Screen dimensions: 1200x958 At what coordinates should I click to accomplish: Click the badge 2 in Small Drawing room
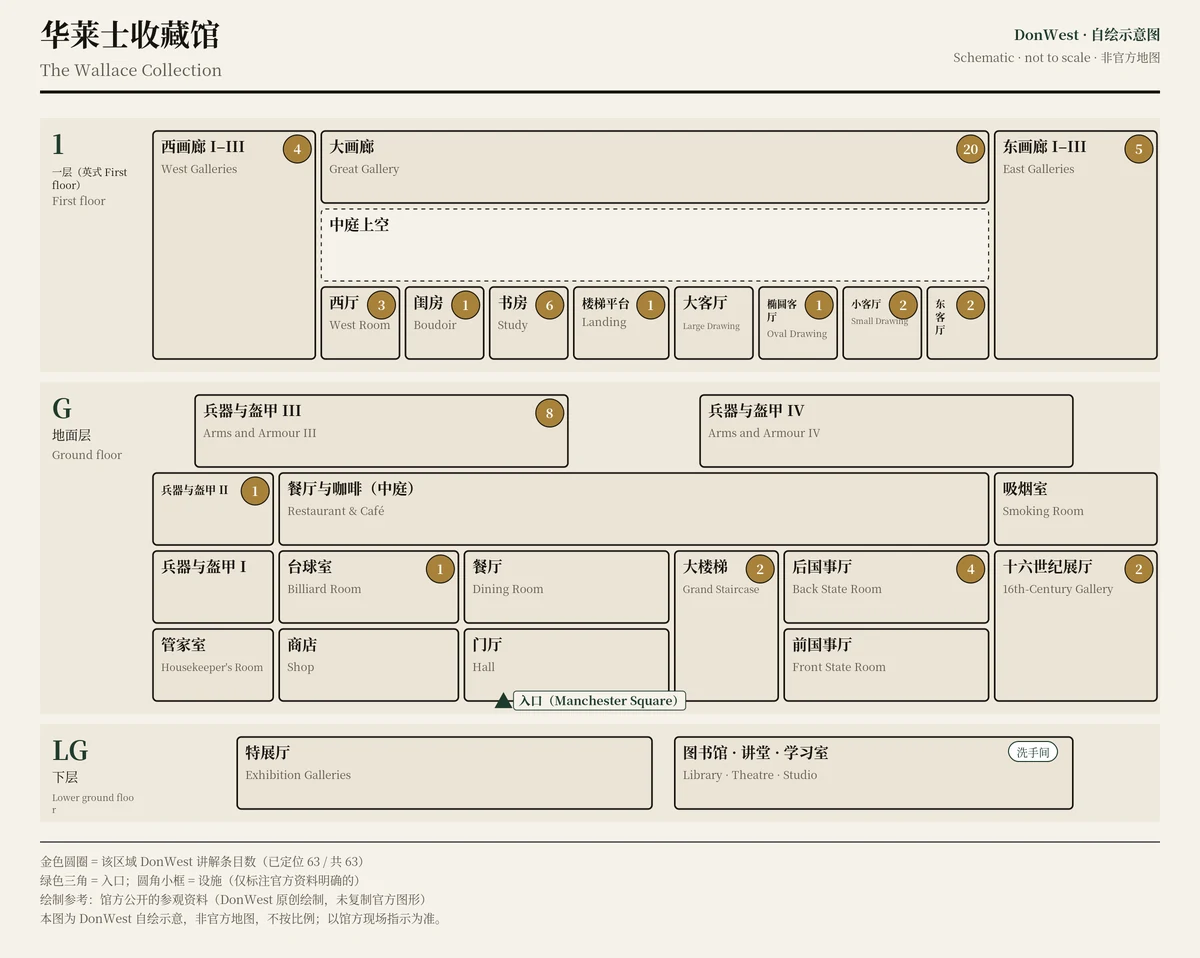[903, 306]
